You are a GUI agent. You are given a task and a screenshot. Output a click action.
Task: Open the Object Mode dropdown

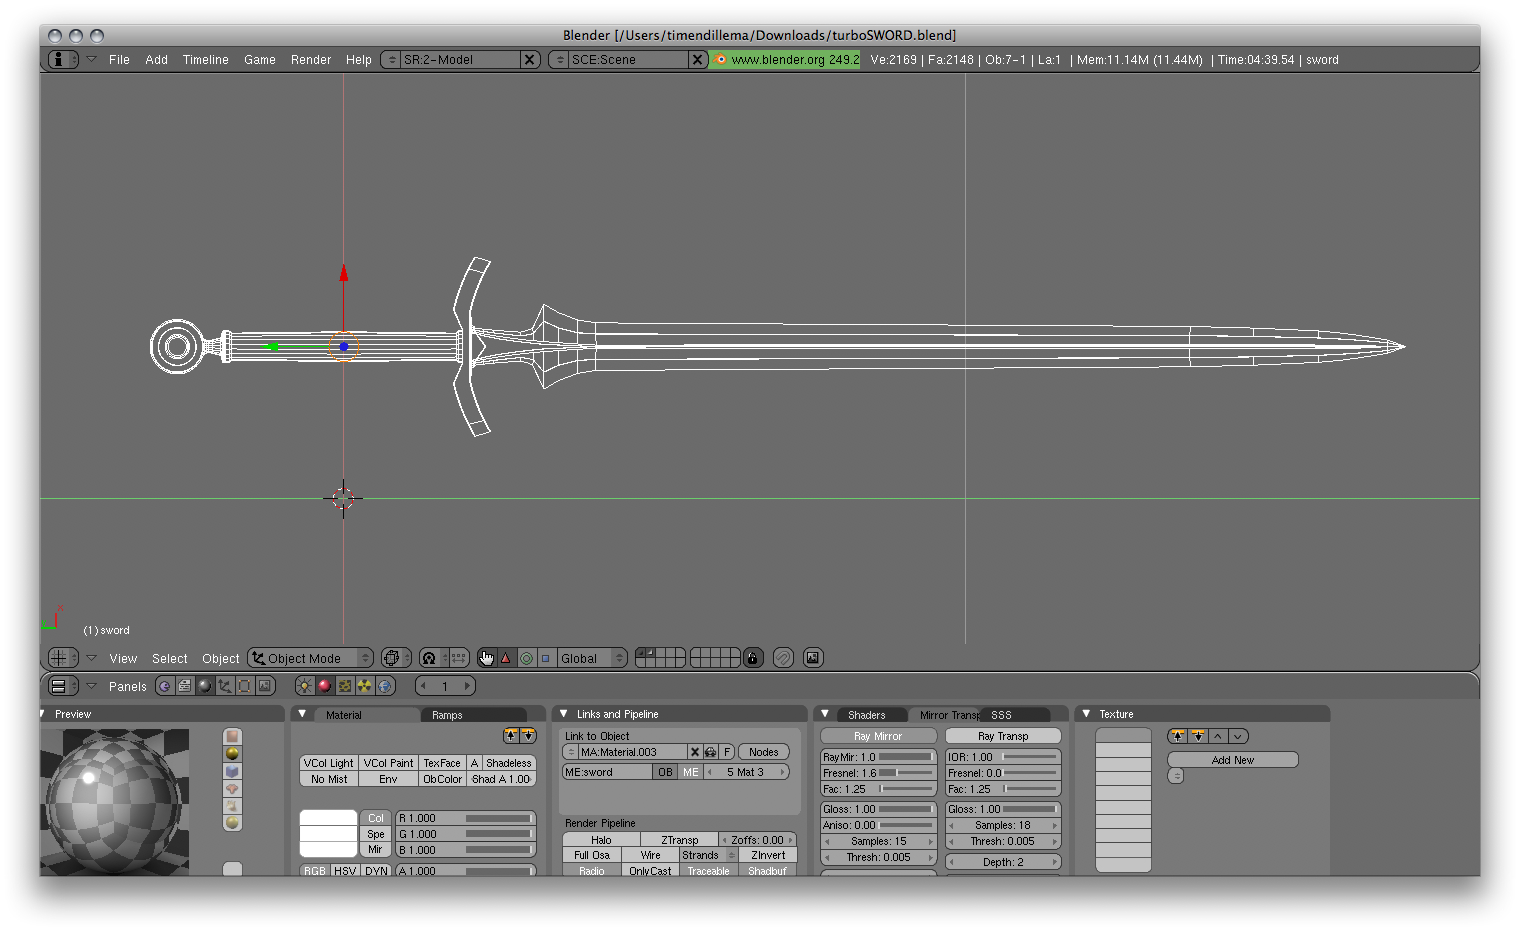pos(310,657)
